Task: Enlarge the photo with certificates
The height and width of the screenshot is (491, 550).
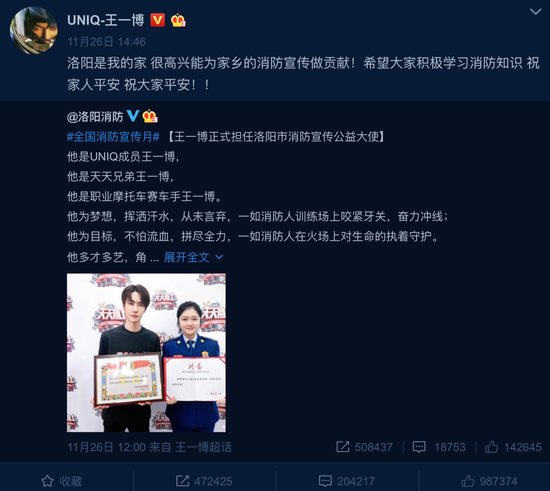Action: 146,352
